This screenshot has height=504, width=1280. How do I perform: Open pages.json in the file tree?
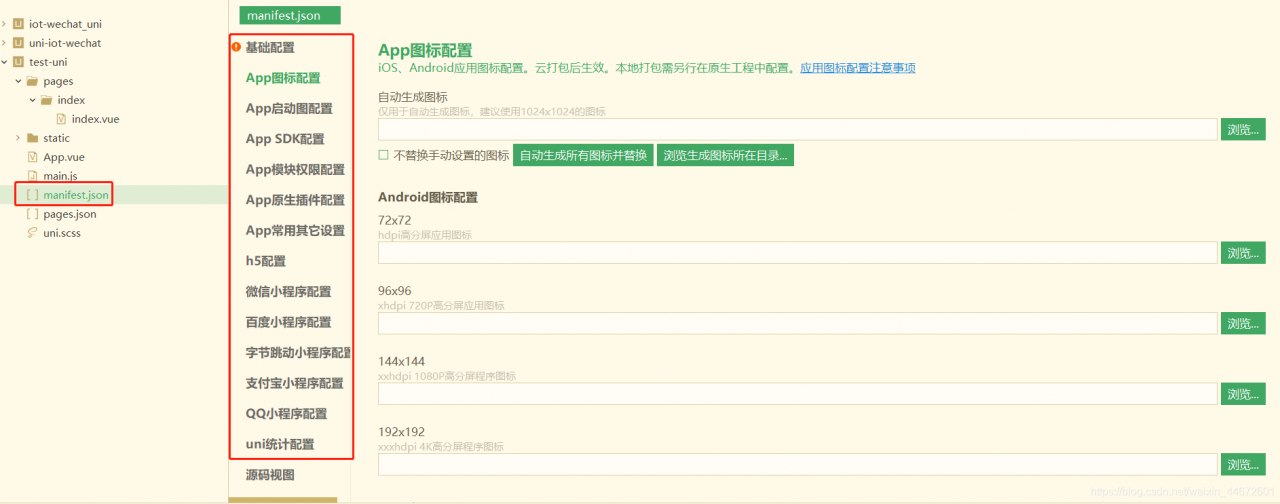pyautogui.click(x=70, y=214)
